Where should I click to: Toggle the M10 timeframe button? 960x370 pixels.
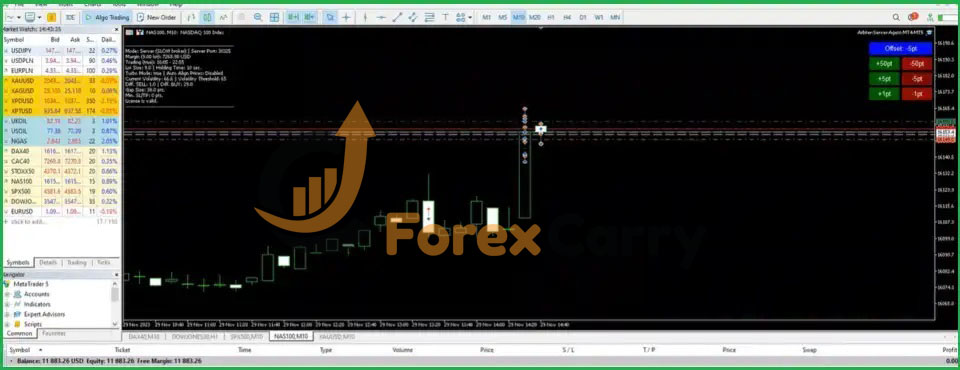519,17
